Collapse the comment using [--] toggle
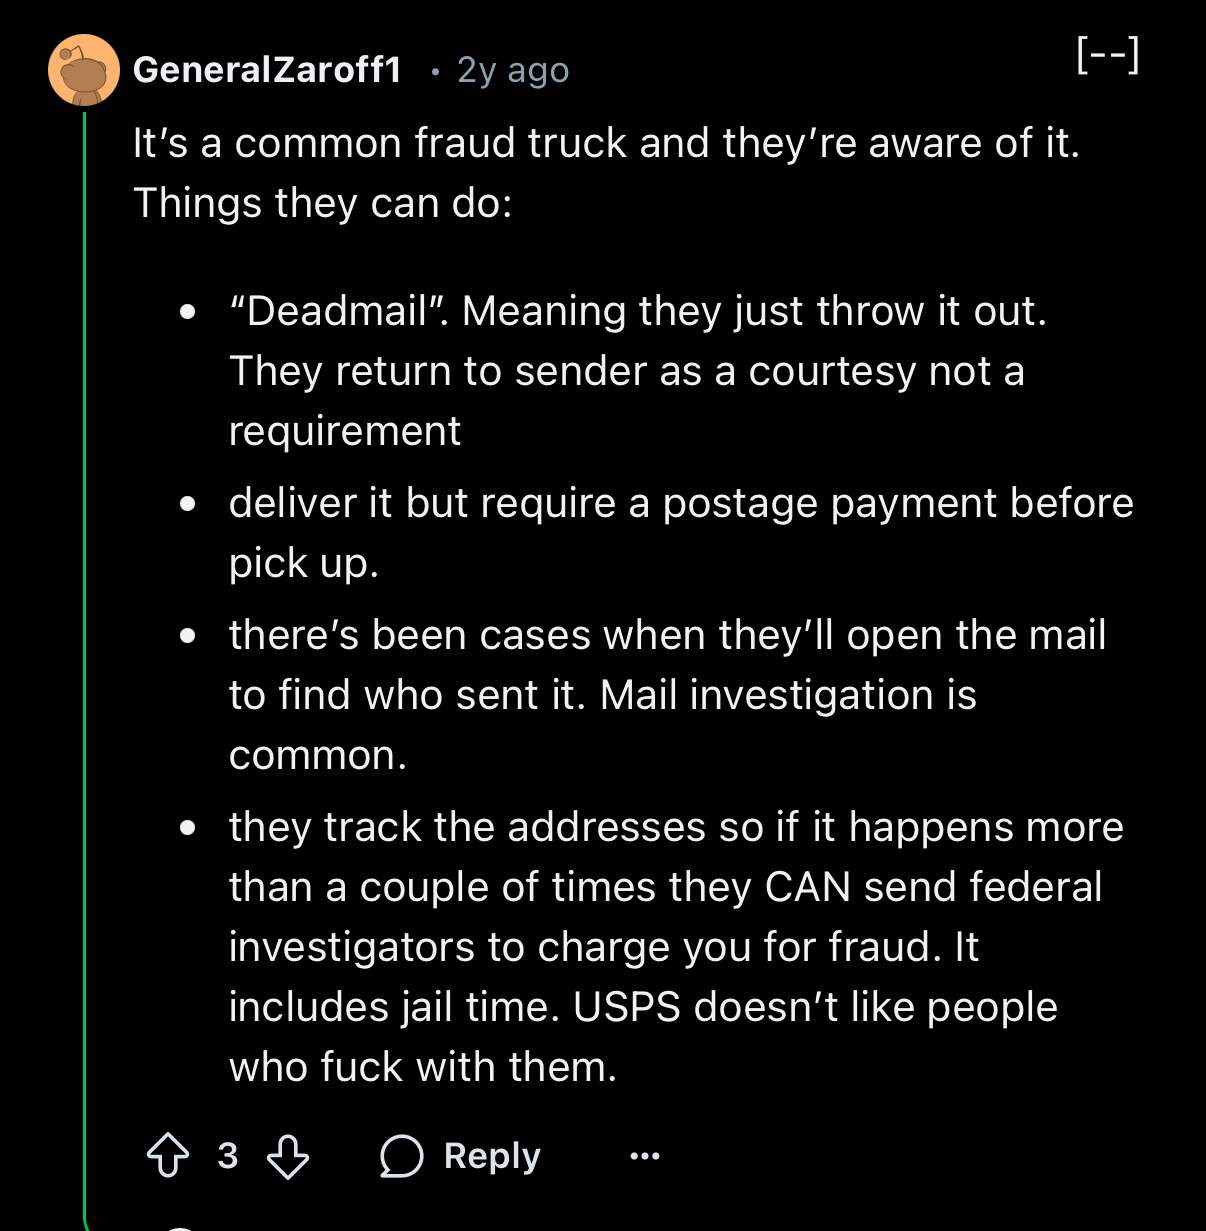Viewport: 1206px width, 1231px height. [1108, 56]
